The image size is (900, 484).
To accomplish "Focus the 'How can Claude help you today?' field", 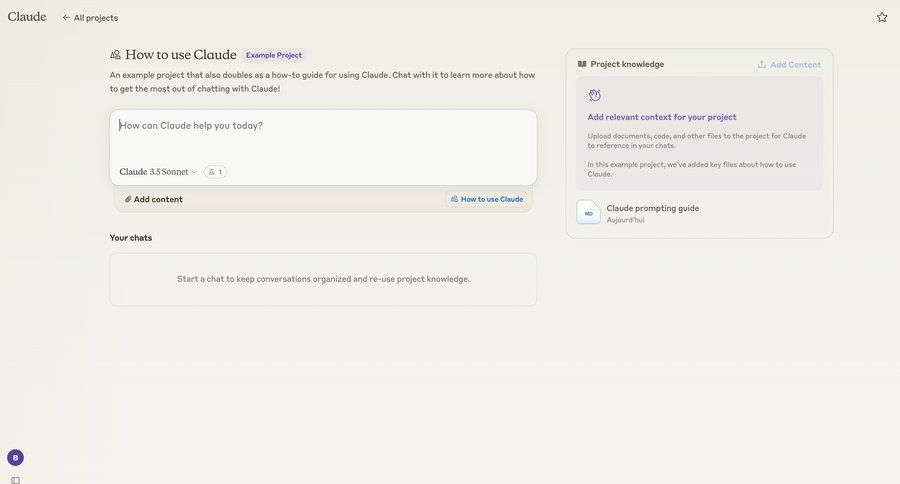I will coord(323,126).
